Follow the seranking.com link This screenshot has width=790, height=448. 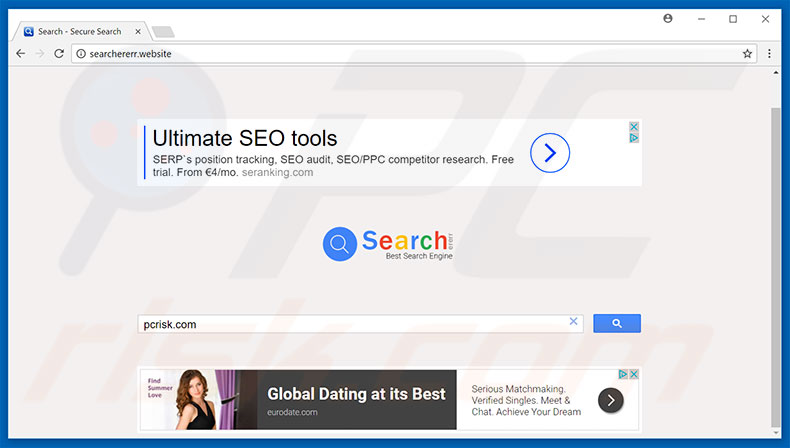tap(278, 172)
